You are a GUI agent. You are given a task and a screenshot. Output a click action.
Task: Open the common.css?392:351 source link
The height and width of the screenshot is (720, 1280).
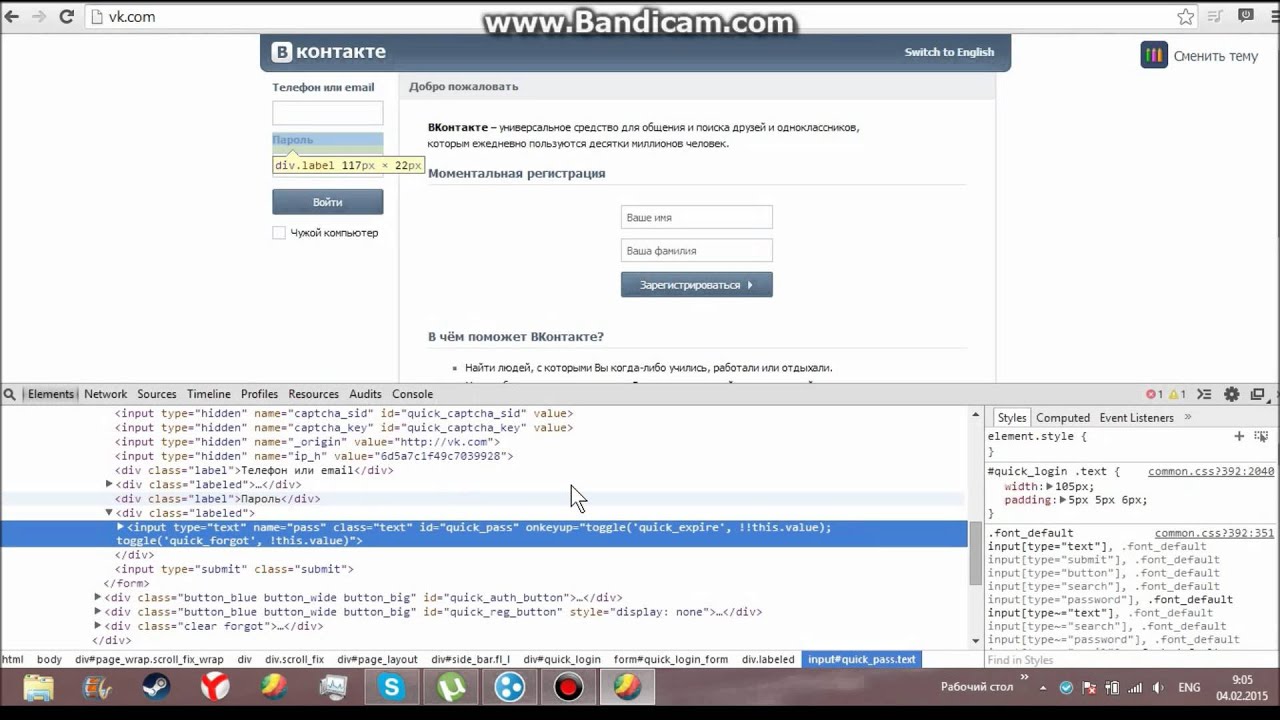pos(1215,533)
